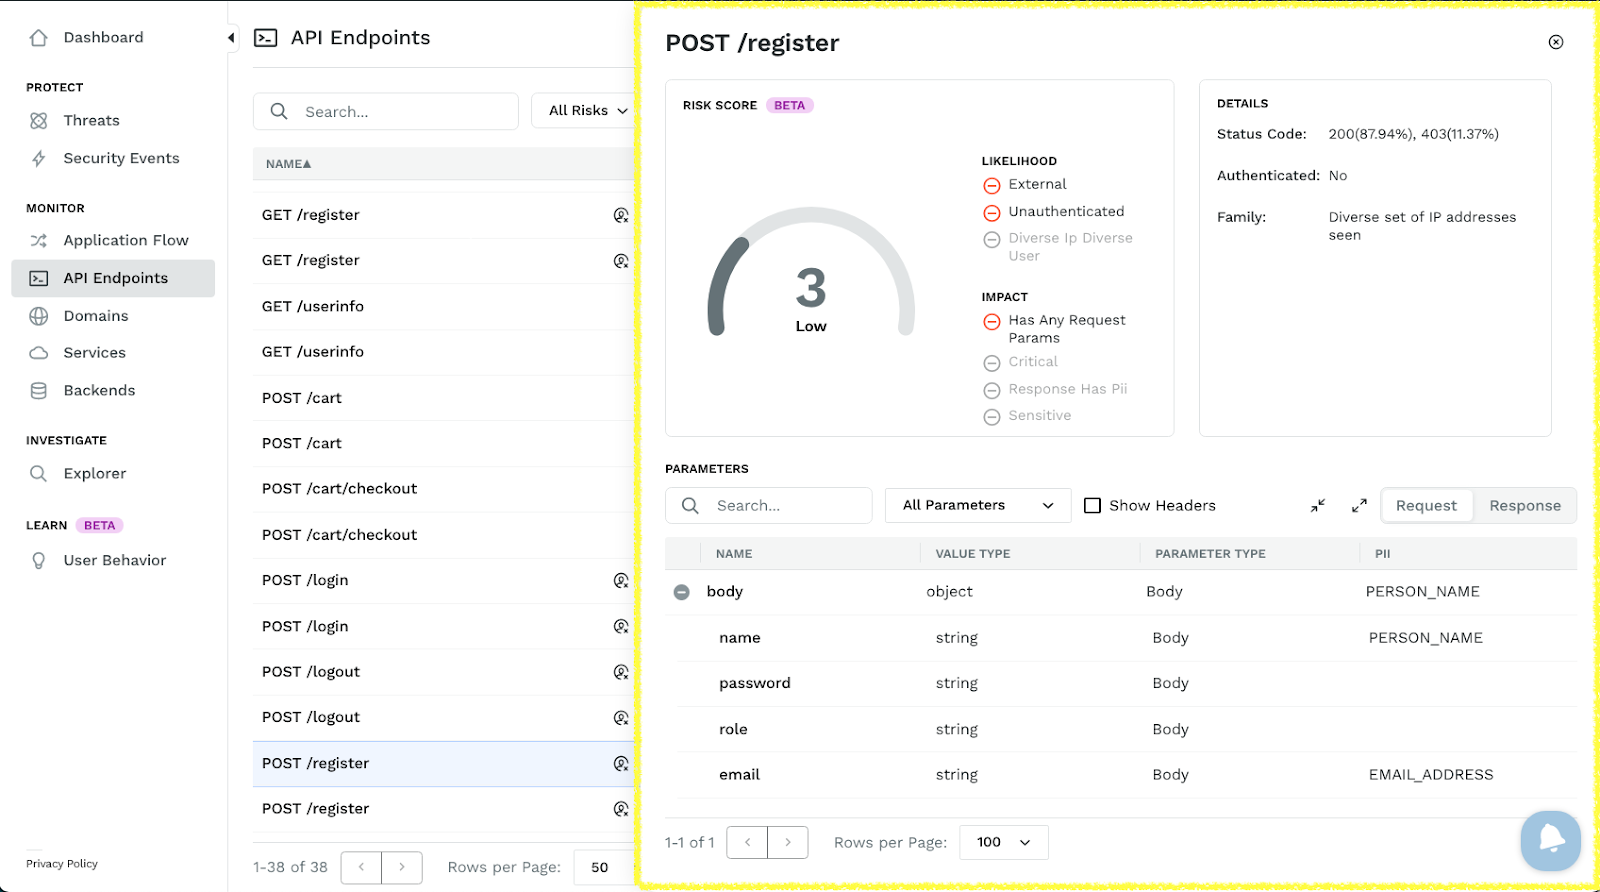
Task: Collapse the body parameter row
Action: coord(682,592)
